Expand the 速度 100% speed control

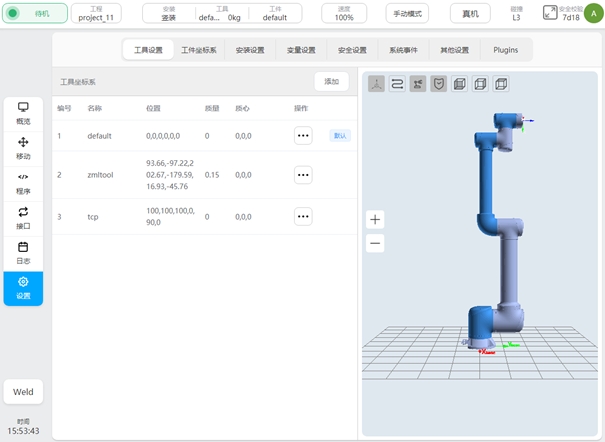tap(343, 13)
